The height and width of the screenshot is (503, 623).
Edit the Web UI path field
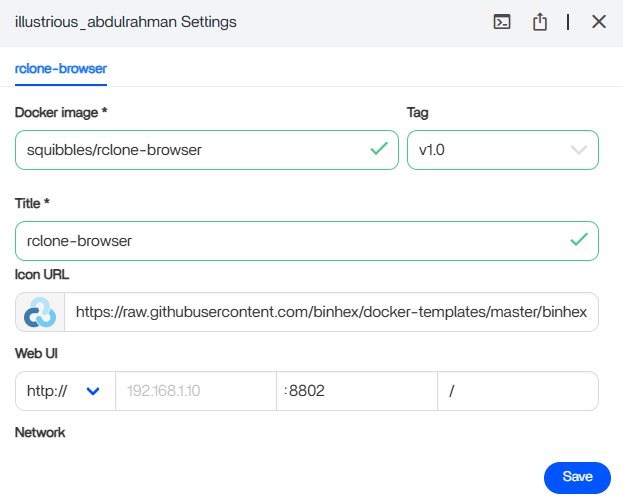click(518, 391)
